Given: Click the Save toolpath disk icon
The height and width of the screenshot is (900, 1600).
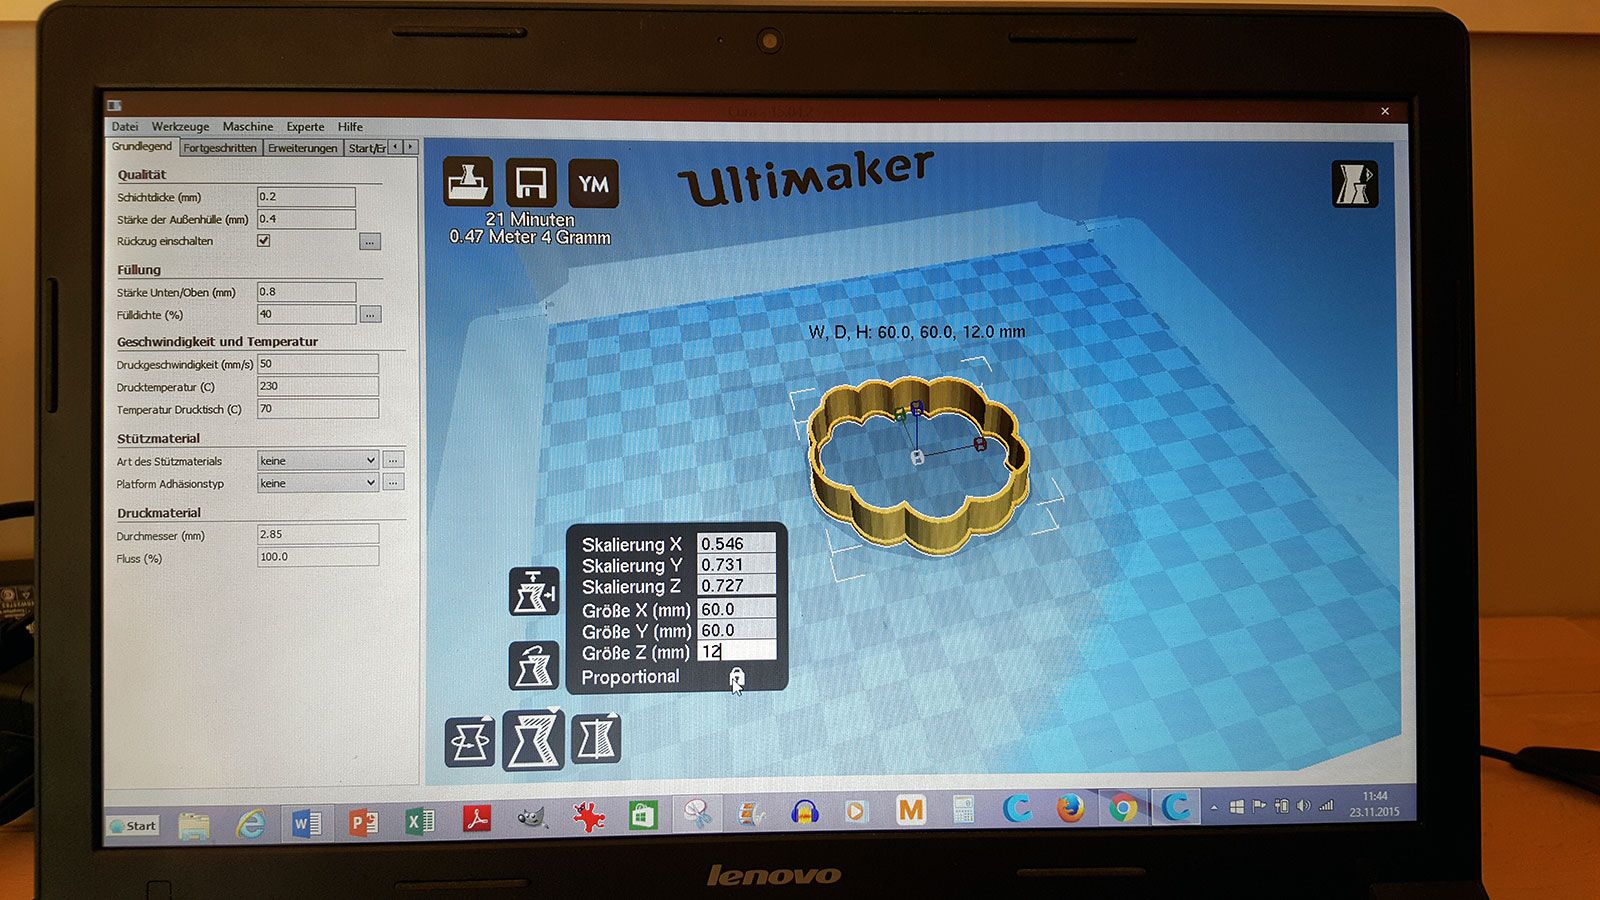Looking at the screenshot, I should [x=531, y=183].
